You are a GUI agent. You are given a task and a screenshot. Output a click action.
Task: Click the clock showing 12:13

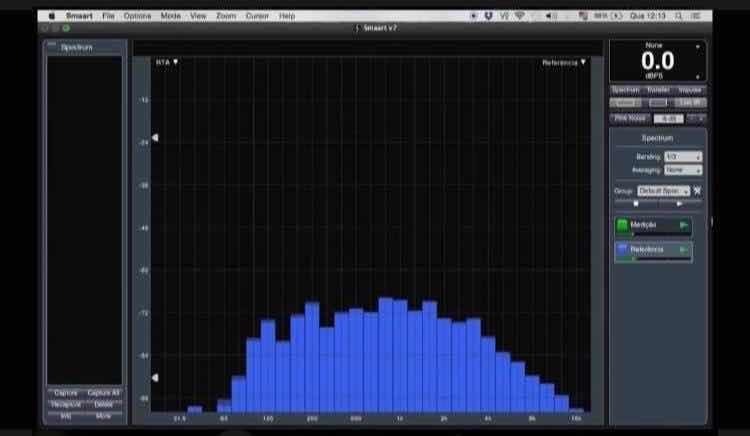pyautogui.click(x=648, y=16)
